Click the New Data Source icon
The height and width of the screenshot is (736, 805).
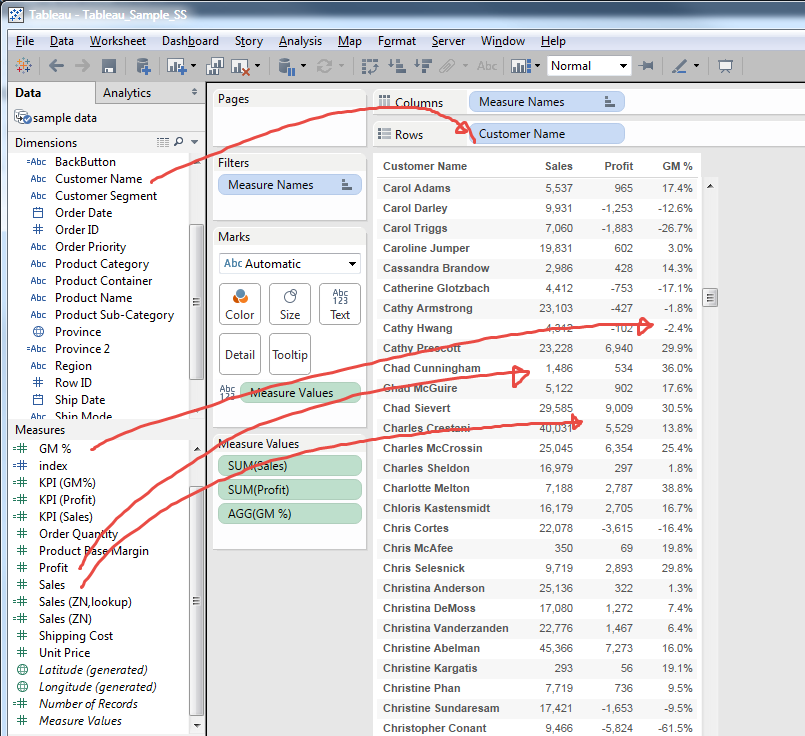click(143, 66)
